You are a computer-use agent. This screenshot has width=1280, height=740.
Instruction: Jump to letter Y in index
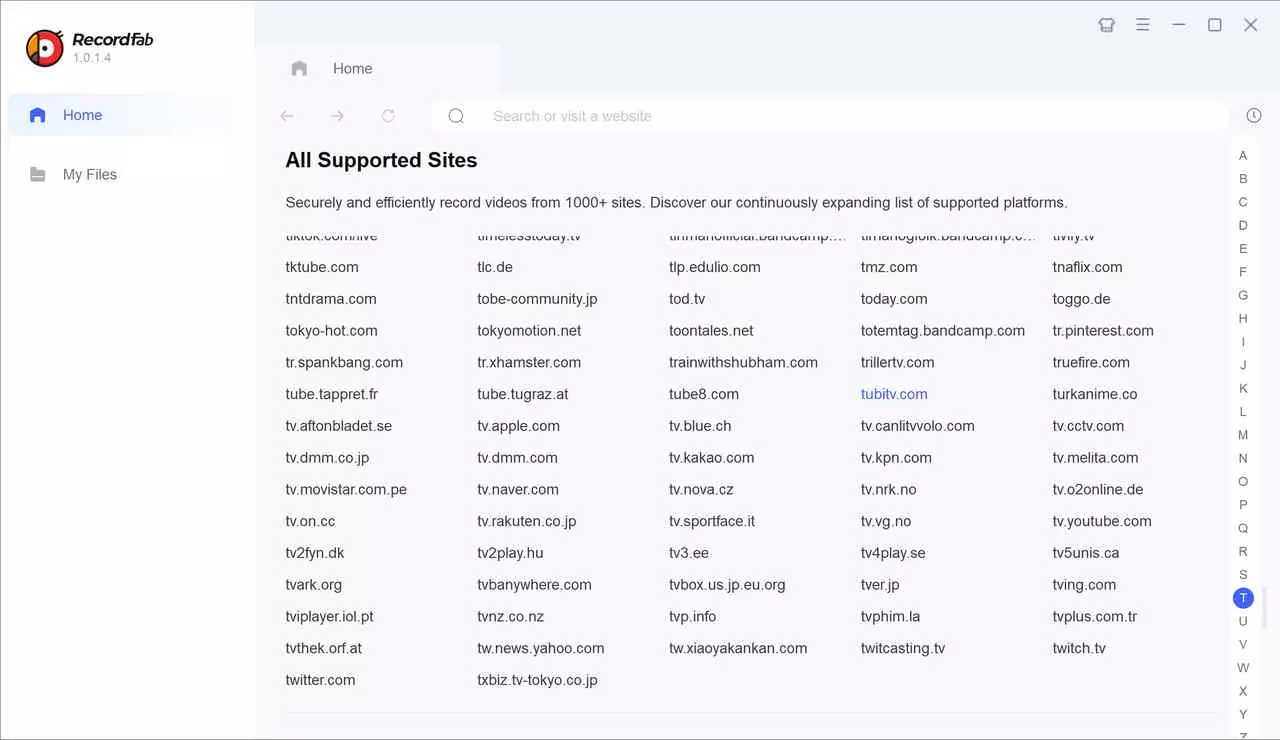pos(1243,714)
